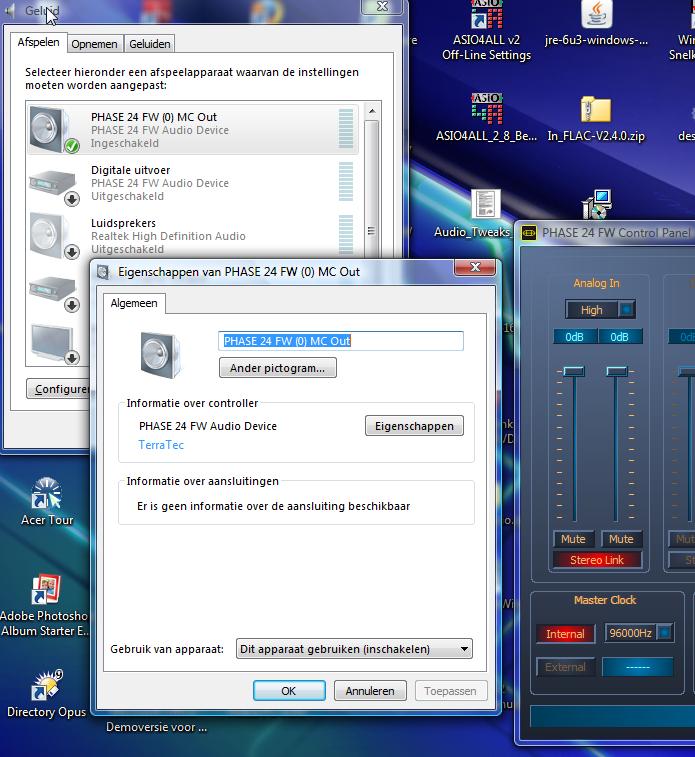Toggle Stereo Link for Analog In
Viewport: 695px width, 757px height.
click(597, 560)
